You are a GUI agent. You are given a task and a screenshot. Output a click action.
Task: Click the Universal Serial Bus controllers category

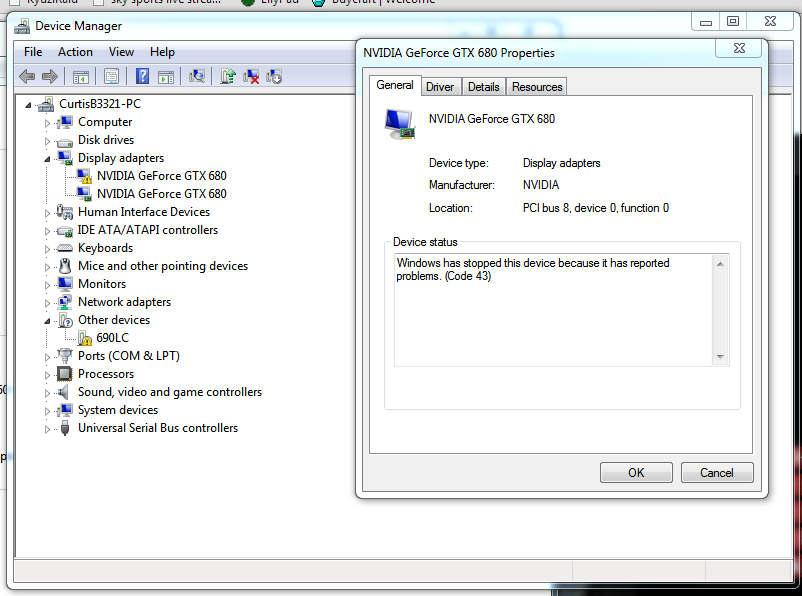158,428
